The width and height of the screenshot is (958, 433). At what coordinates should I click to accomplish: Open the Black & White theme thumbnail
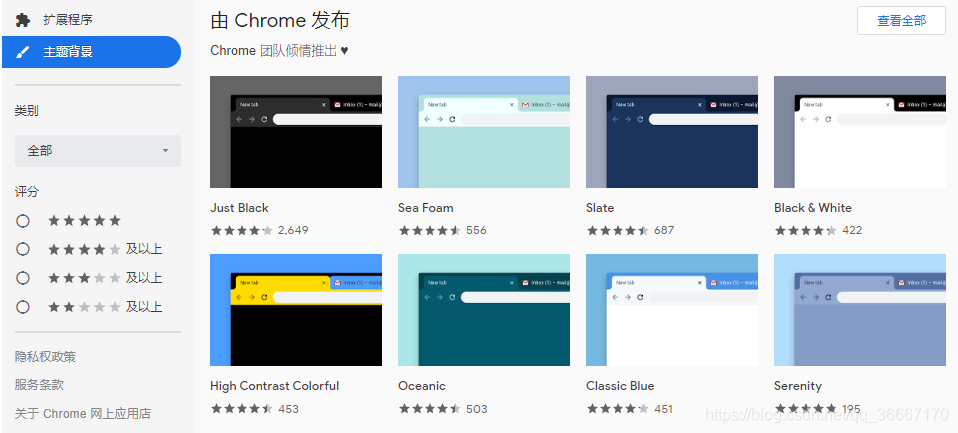(x=860, y=132)
